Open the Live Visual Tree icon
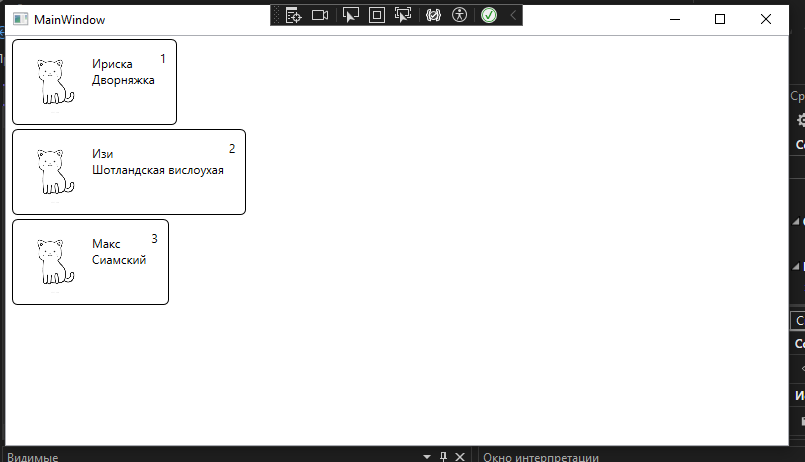The image size is (805, 462). [x=294, y=15]
